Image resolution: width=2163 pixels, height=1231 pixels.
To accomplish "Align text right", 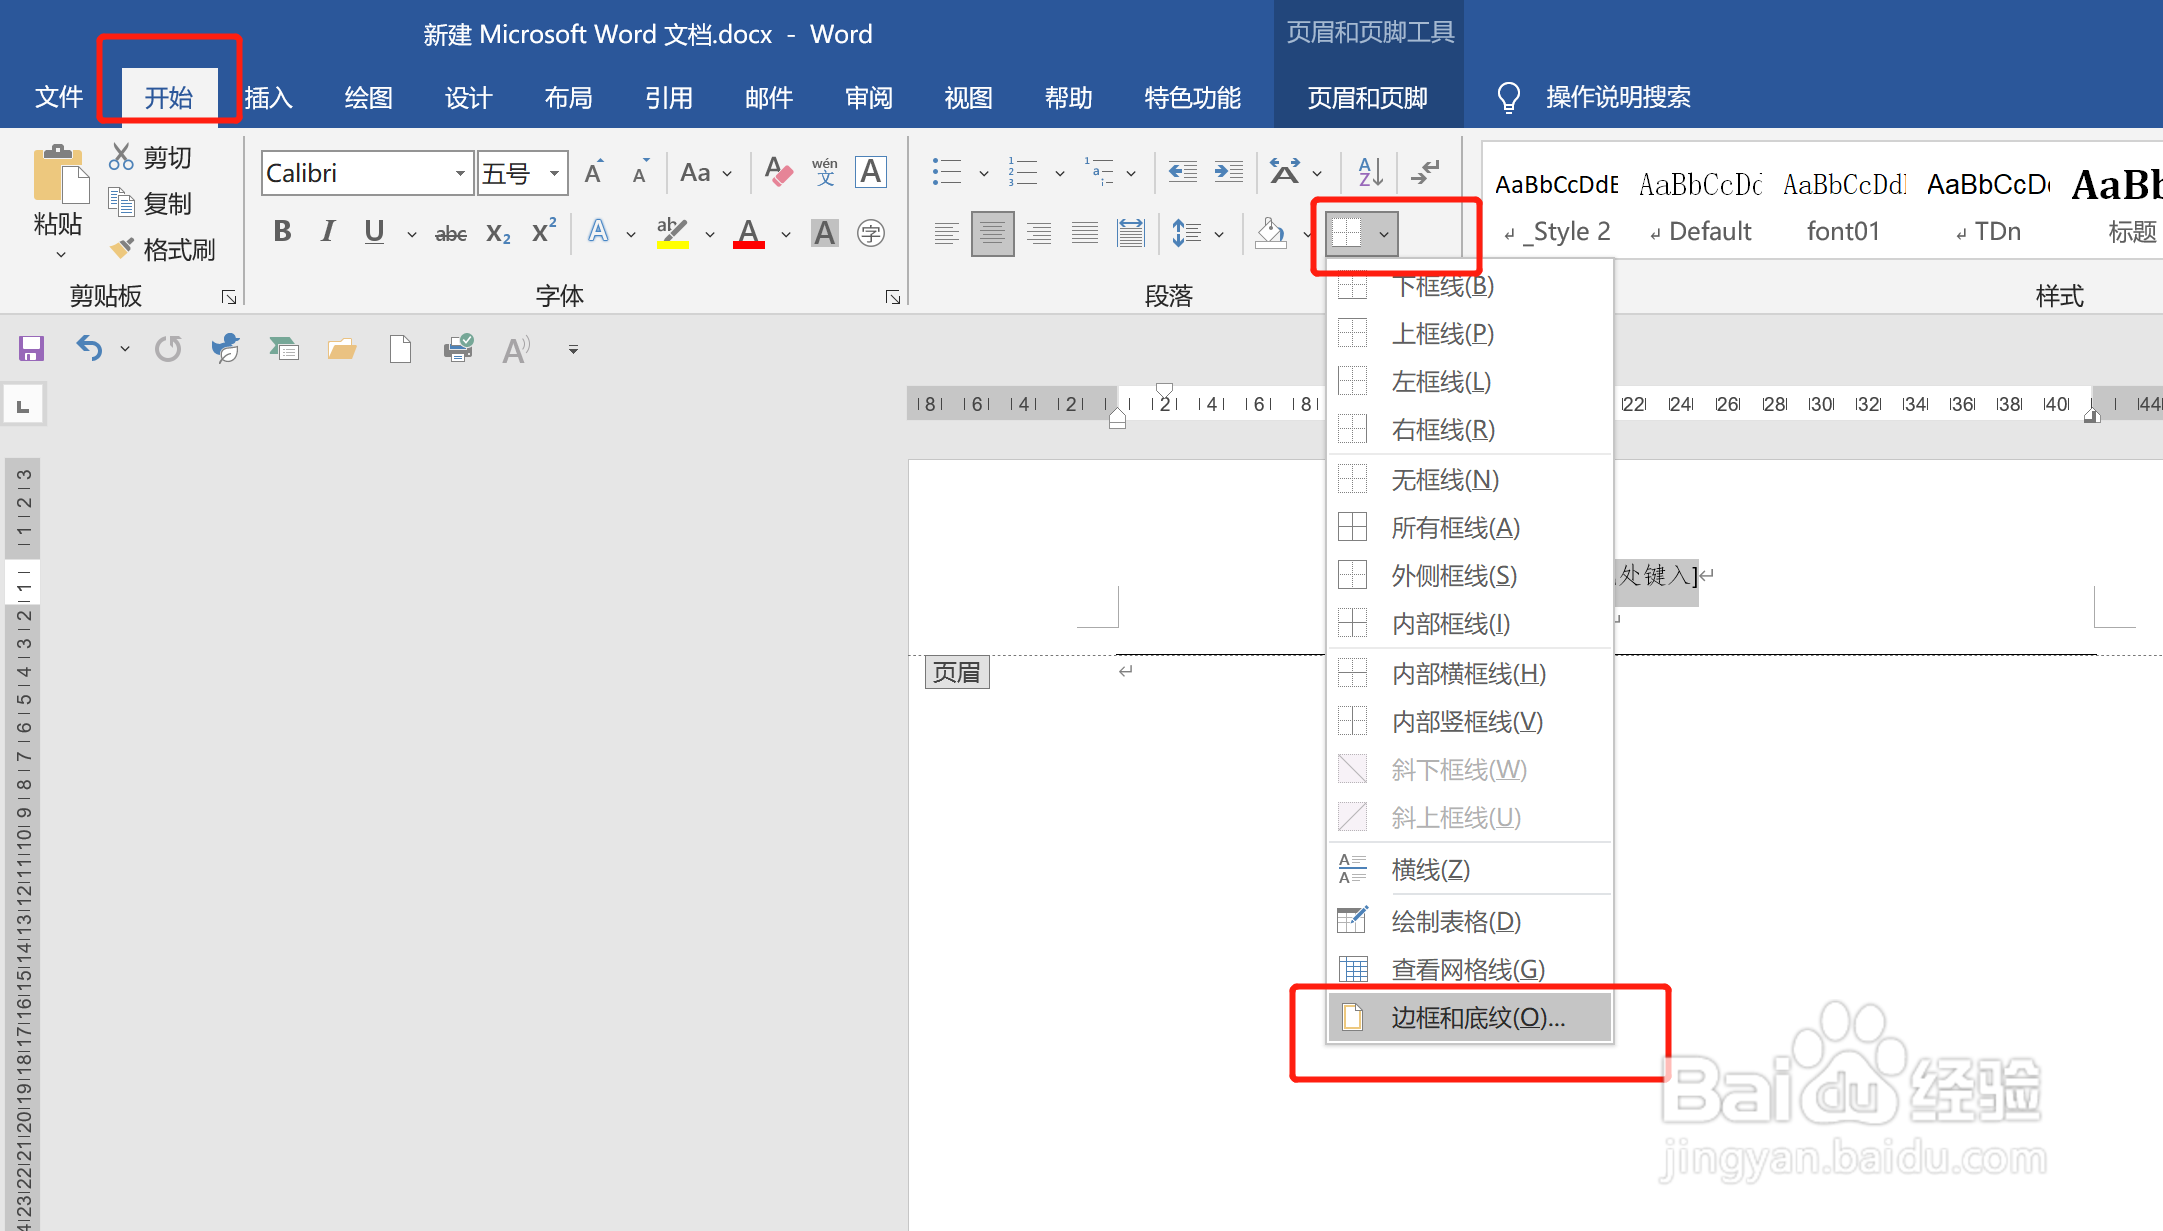I will tap(1039, 233).
